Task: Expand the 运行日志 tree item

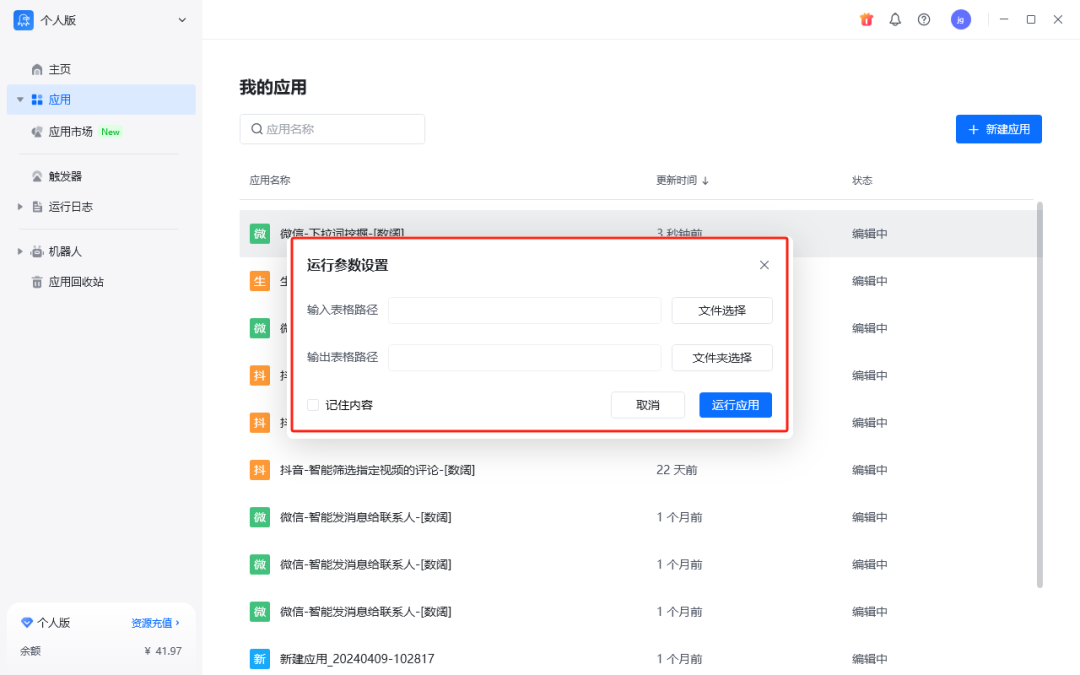Action: 18,207
